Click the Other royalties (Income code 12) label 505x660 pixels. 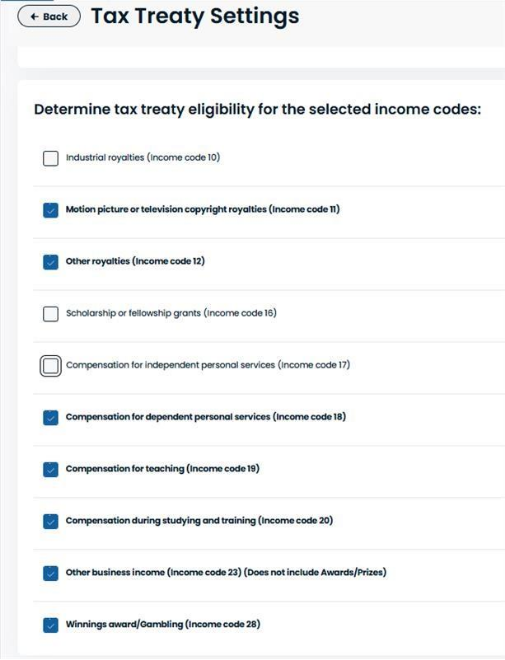coord(135,261)
